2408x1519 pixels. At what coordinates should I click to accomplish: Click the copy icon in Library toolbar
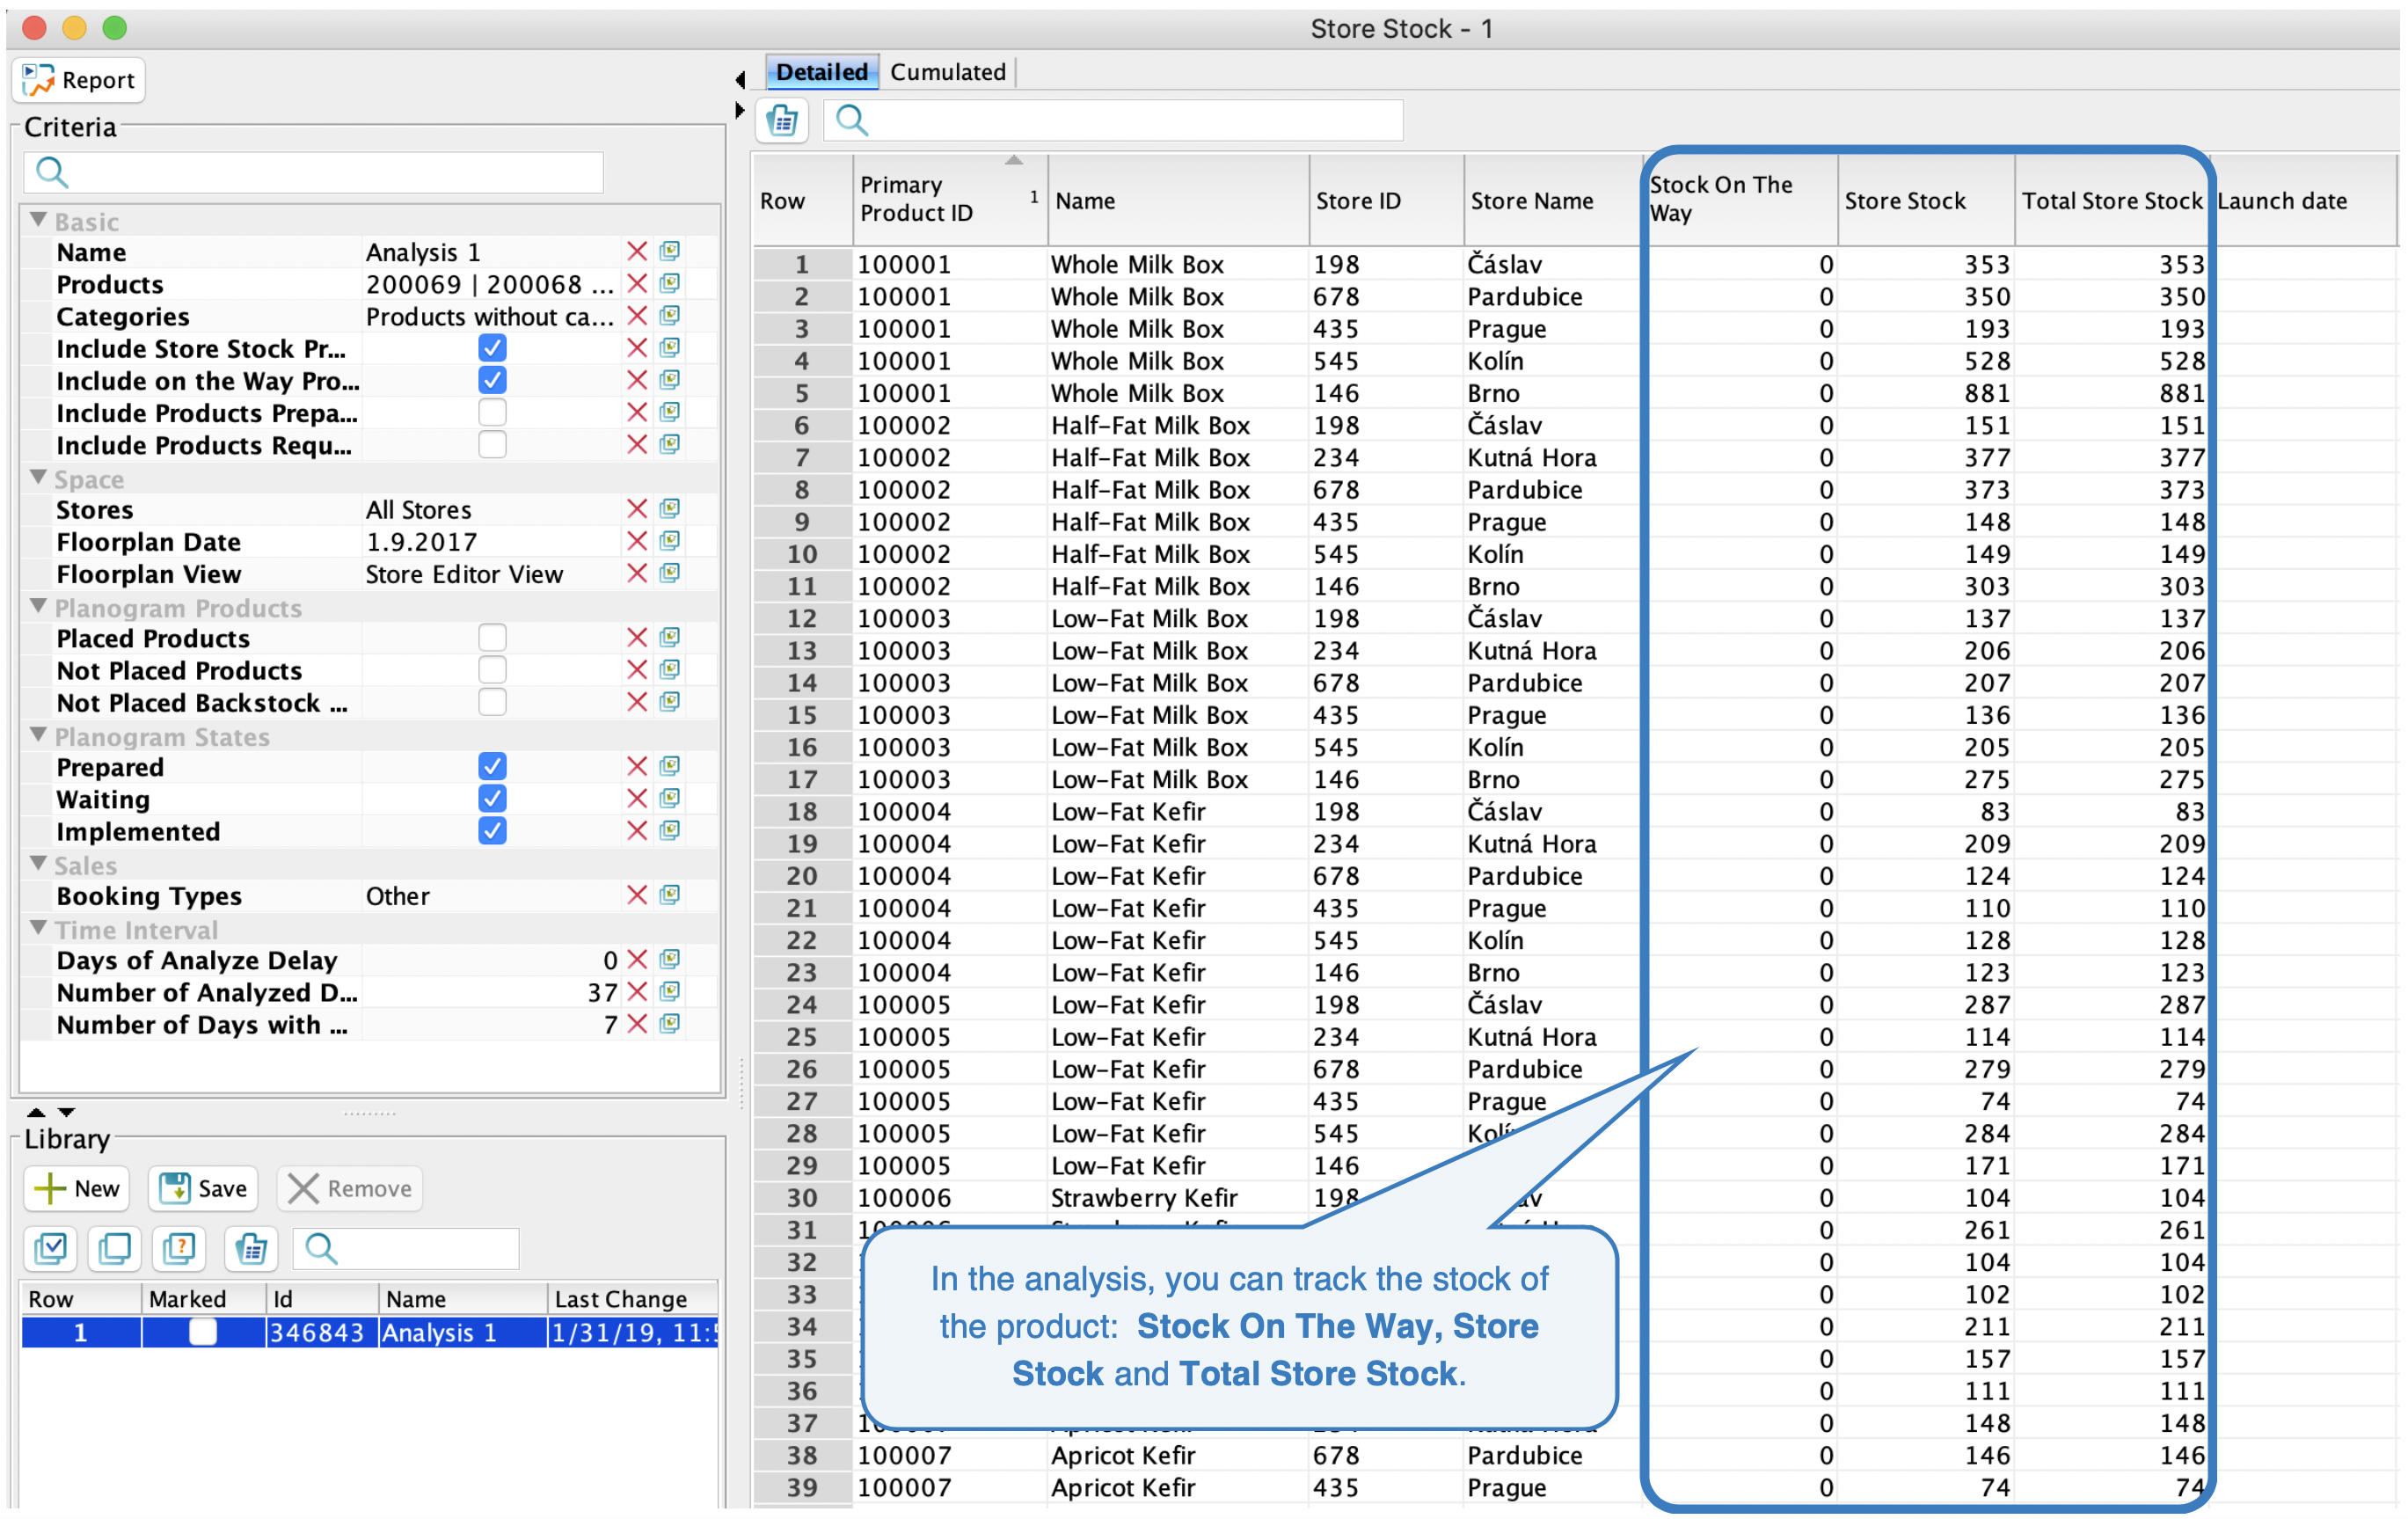(114, 1247)
